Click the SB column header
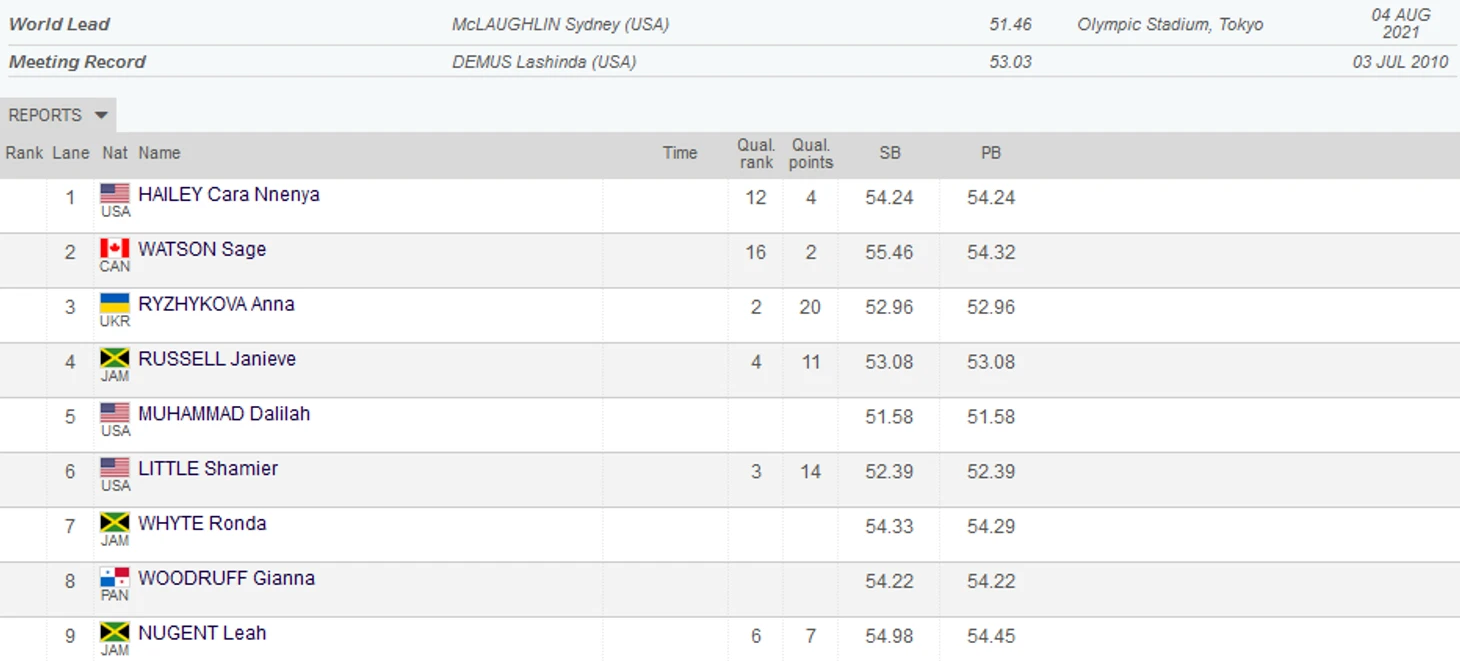The height and width of the screenshot is (661, 1460). 889,153
